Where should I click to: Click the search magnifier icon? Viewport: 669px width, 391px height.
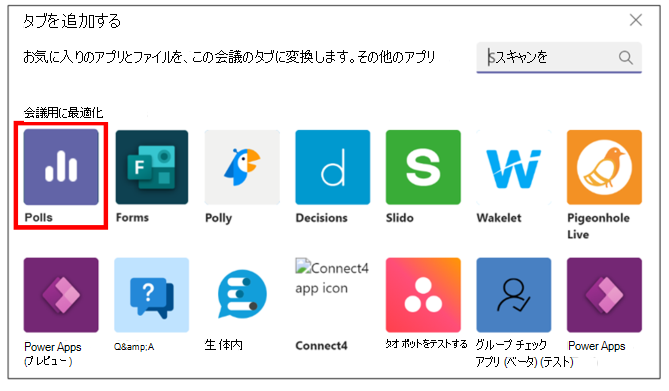pyautogui.click(x=625, y=57)
